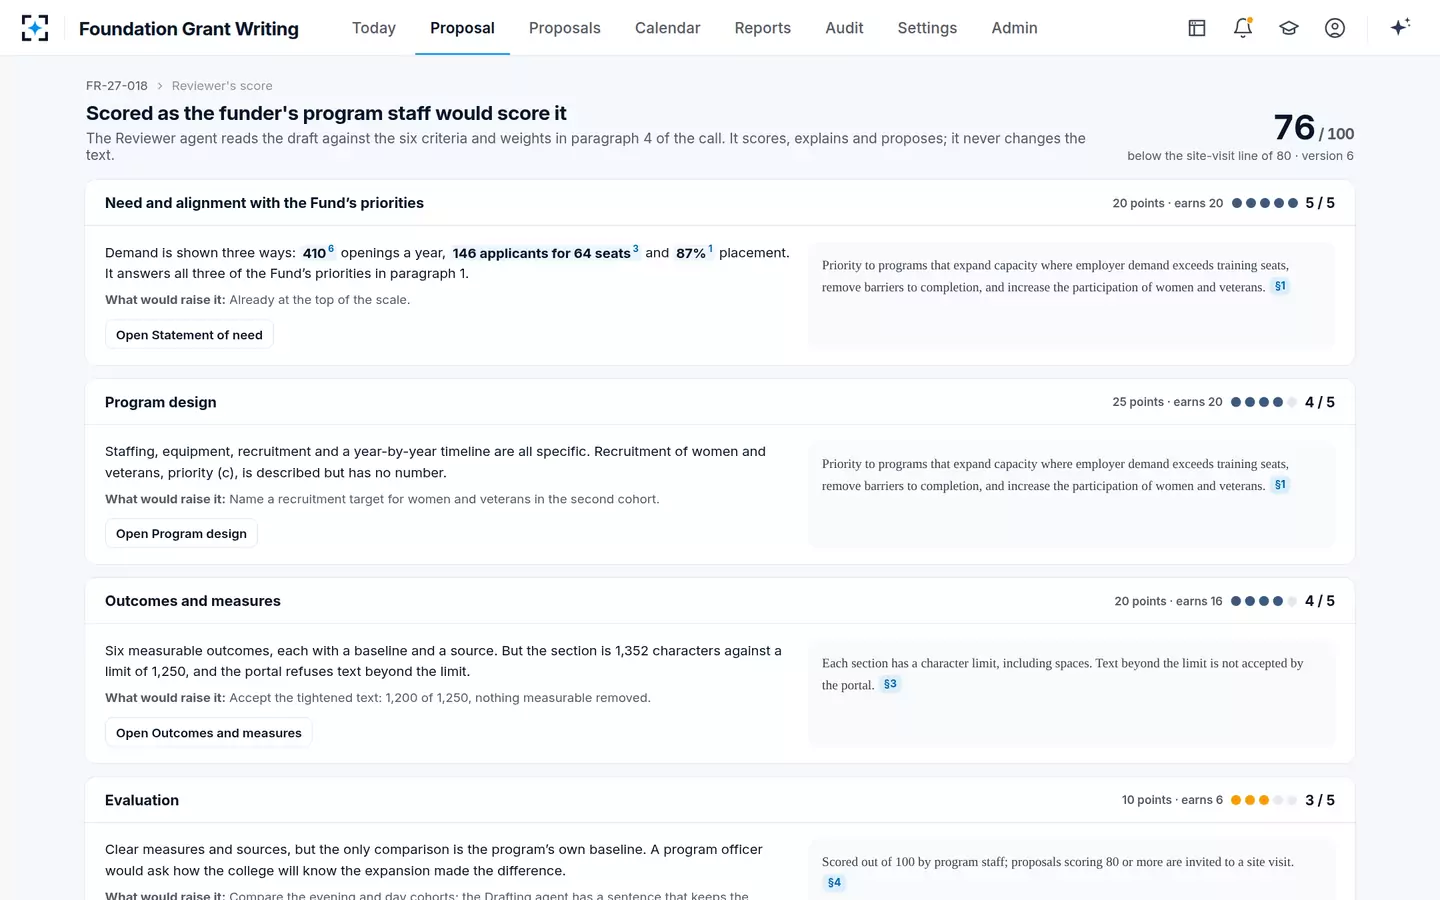Click the 'Program design' section heading
The height and width of the screenshot is (900, 1440).
pos(161,402)
